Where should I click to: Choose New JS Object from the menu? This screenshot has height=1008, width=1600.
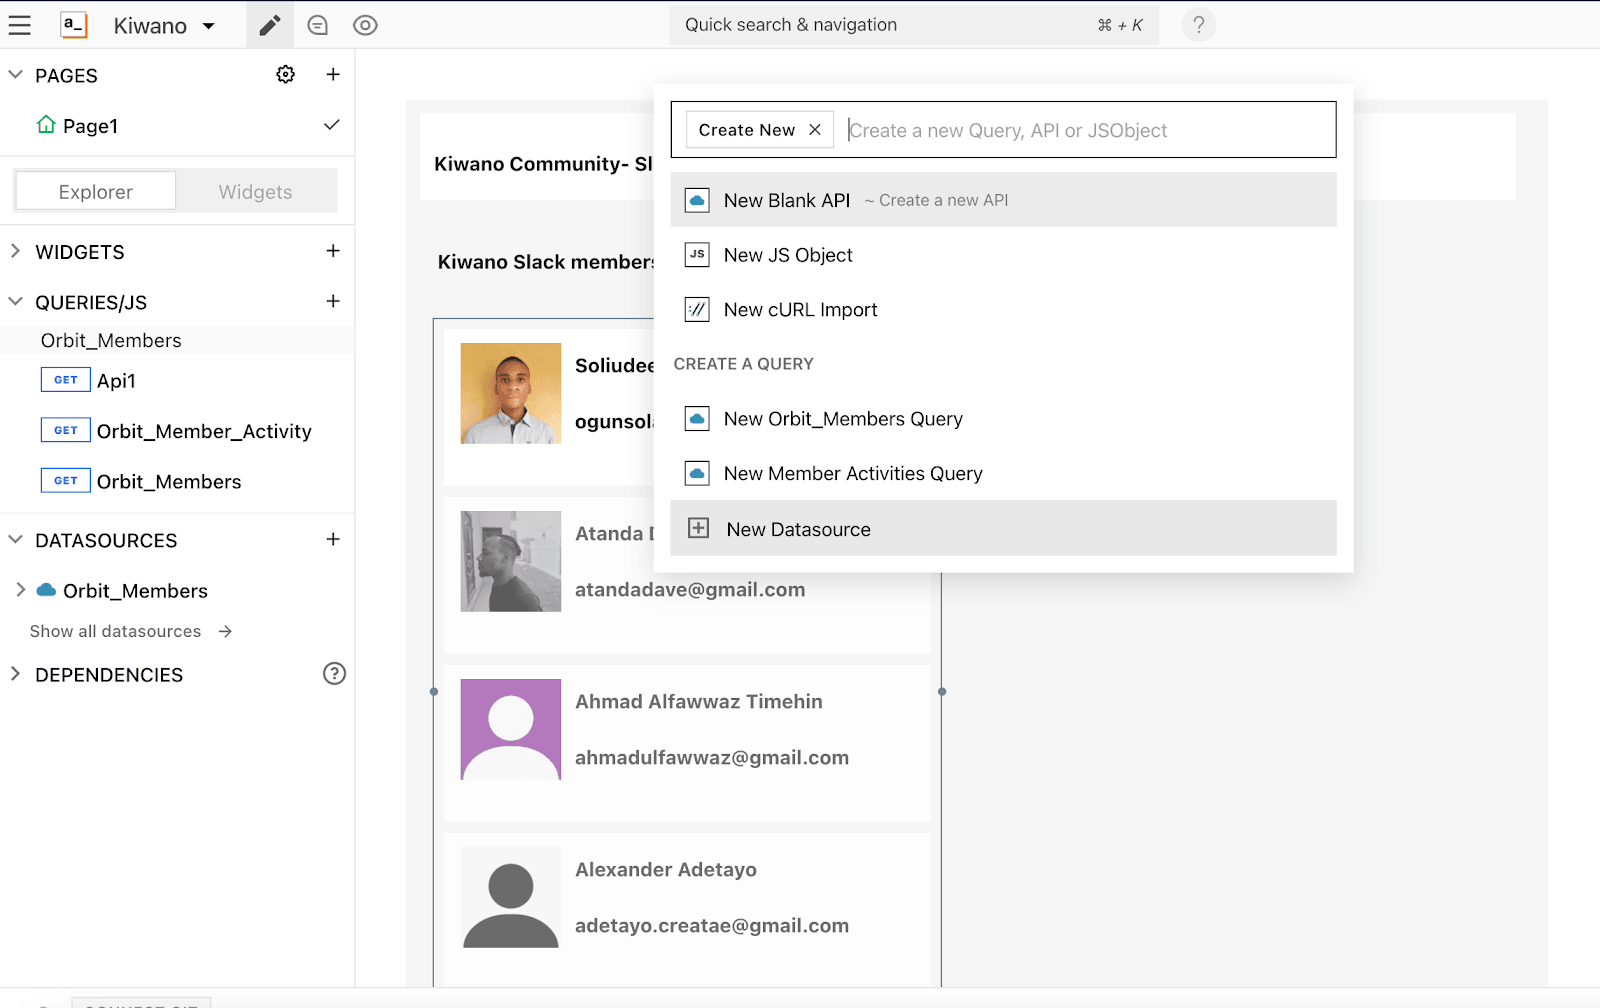click(788, 255)
